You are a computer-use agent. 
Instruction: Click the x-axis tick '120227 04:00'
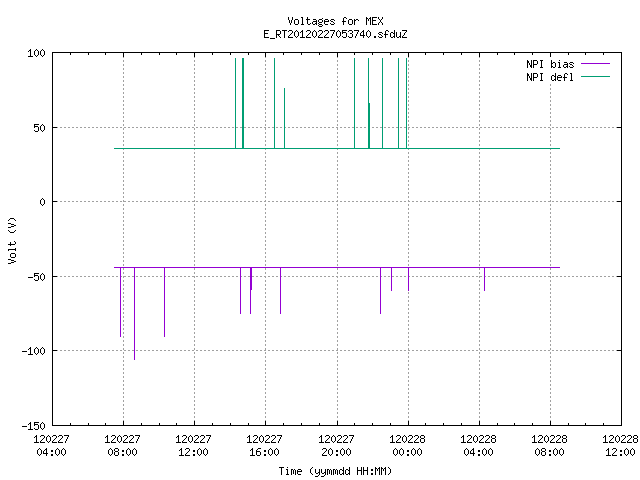pyautogui.click(x=51, y=446)
